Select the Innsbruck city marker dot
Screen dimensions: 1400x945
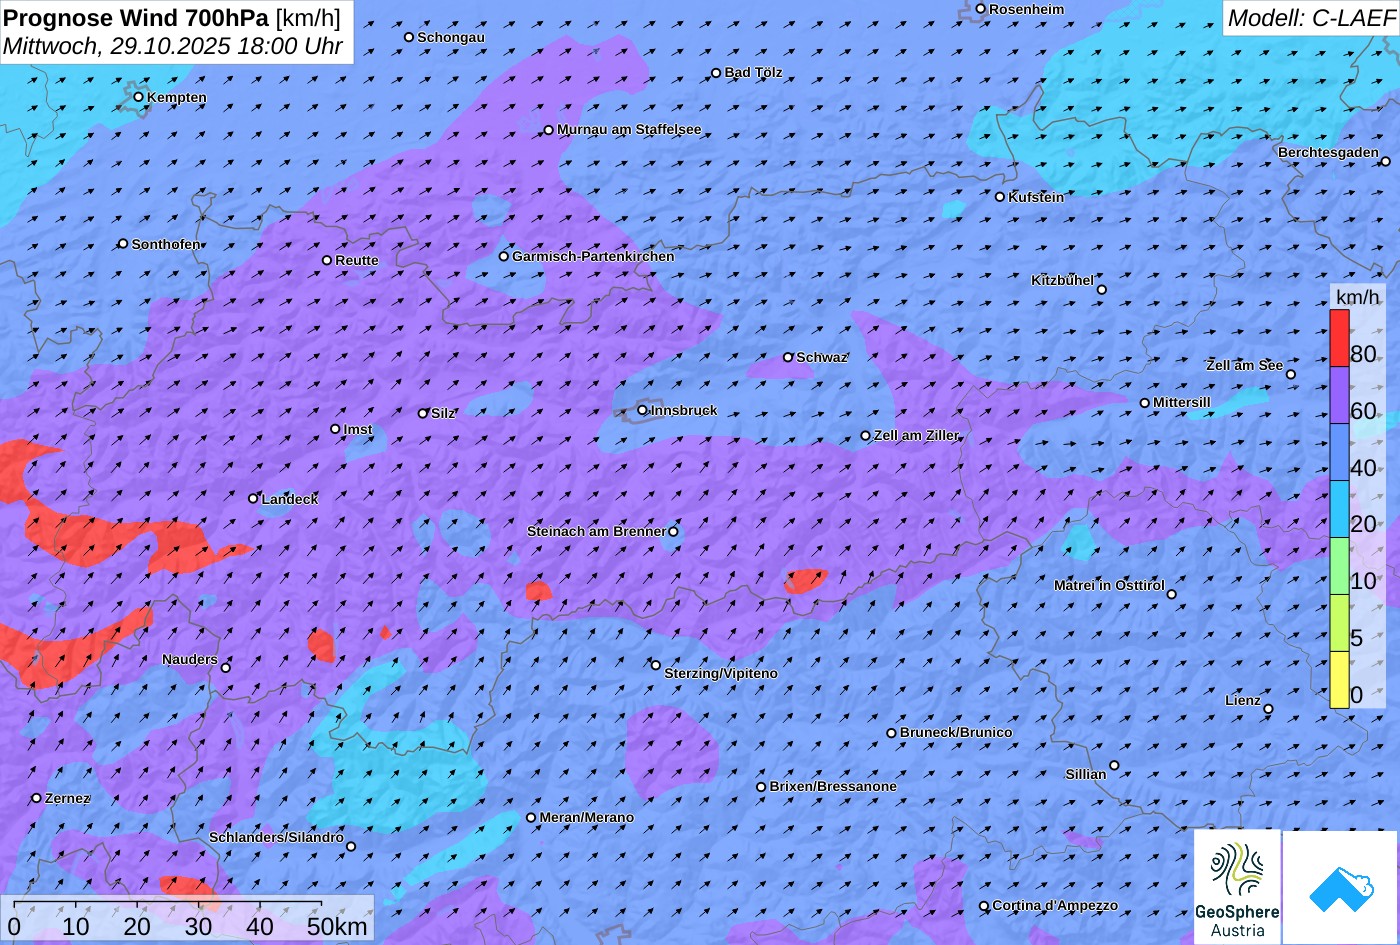pyautogui.click(x=642, y=410)
